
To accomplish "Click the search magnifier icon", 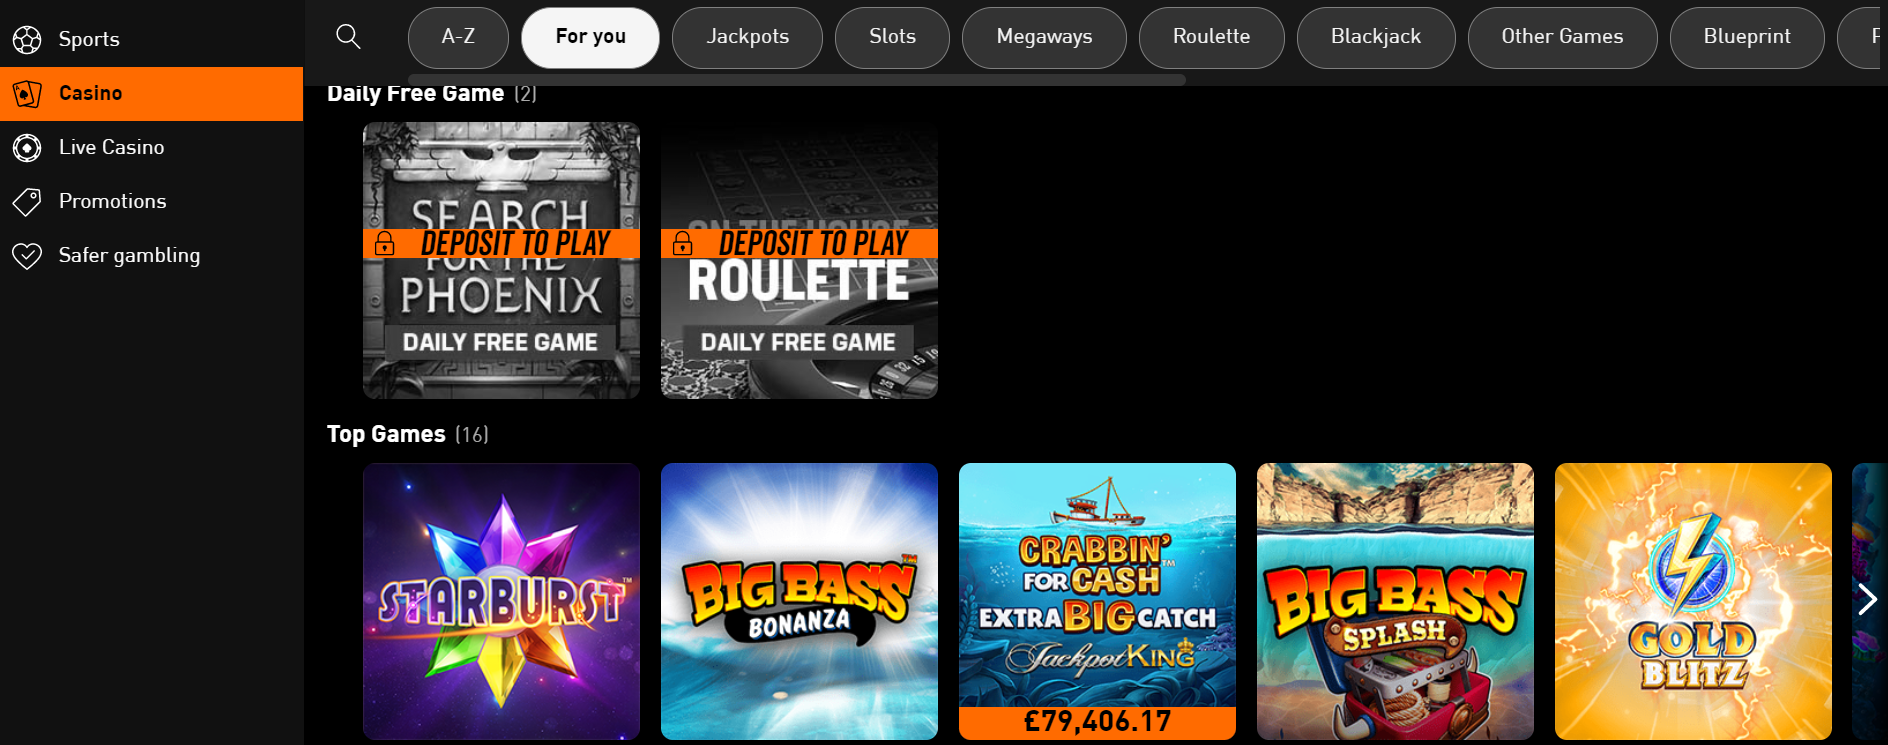I will 348,37.
